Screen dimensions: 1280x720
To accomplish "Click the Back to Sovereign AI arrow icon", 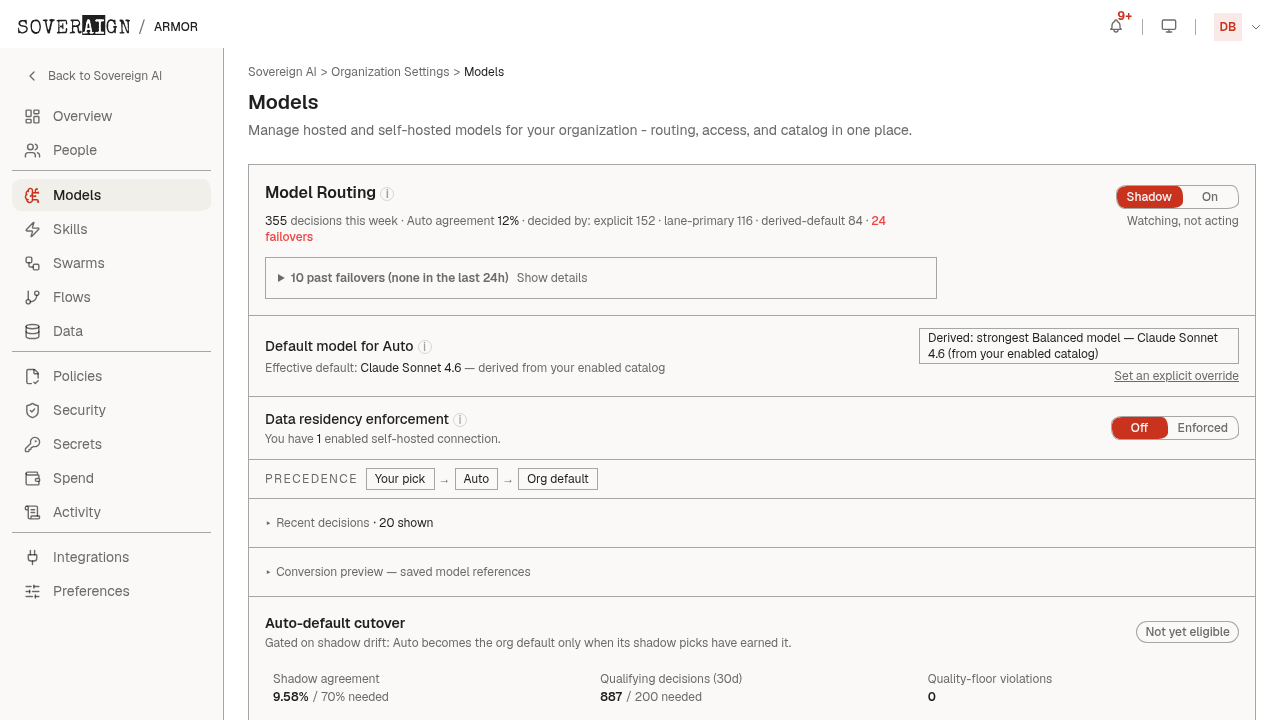I will pos(32,76).
